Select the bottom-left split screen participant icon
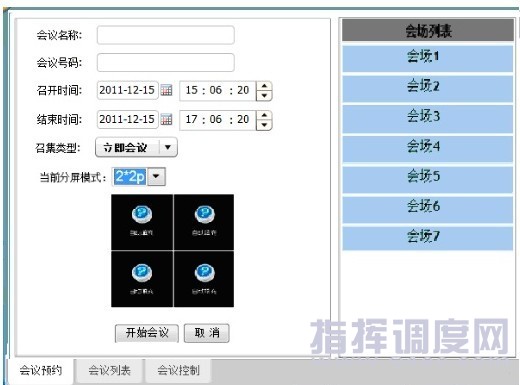This screenshot has height=385, width=520. click(142, 273)
